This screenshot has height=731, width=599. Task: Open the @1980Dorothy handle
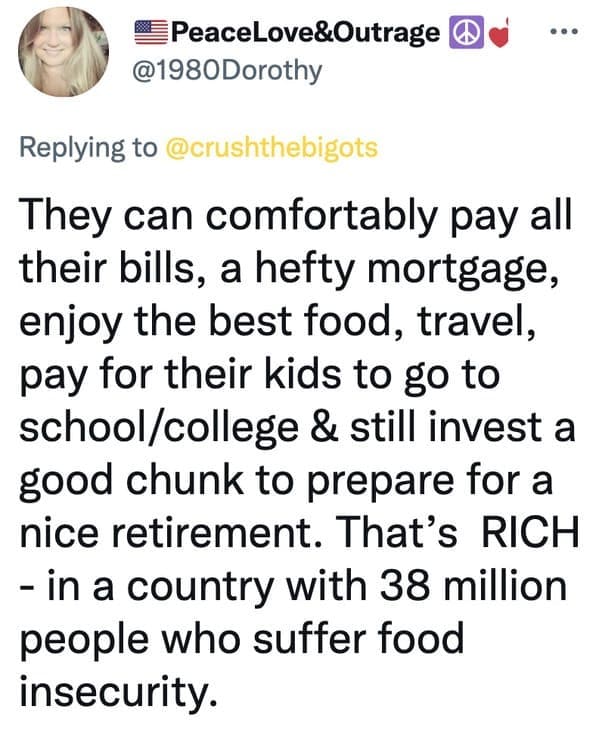227,71
